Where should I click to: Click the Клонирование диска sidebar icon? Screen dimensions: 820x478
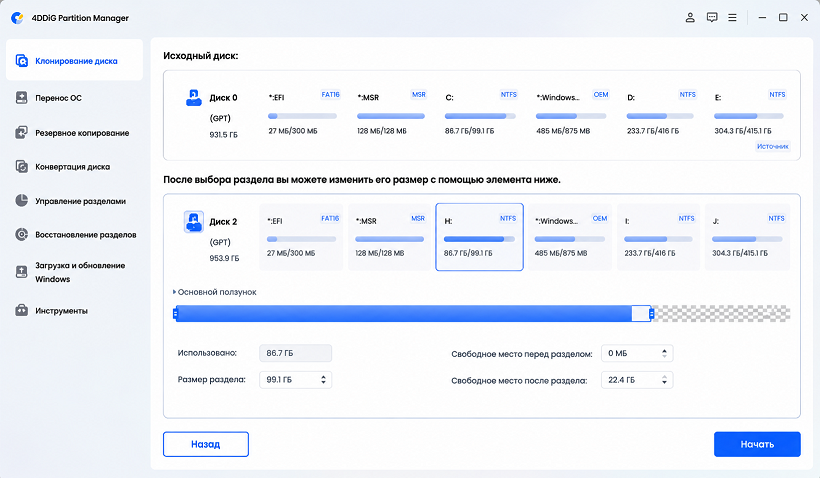point(21,61)
